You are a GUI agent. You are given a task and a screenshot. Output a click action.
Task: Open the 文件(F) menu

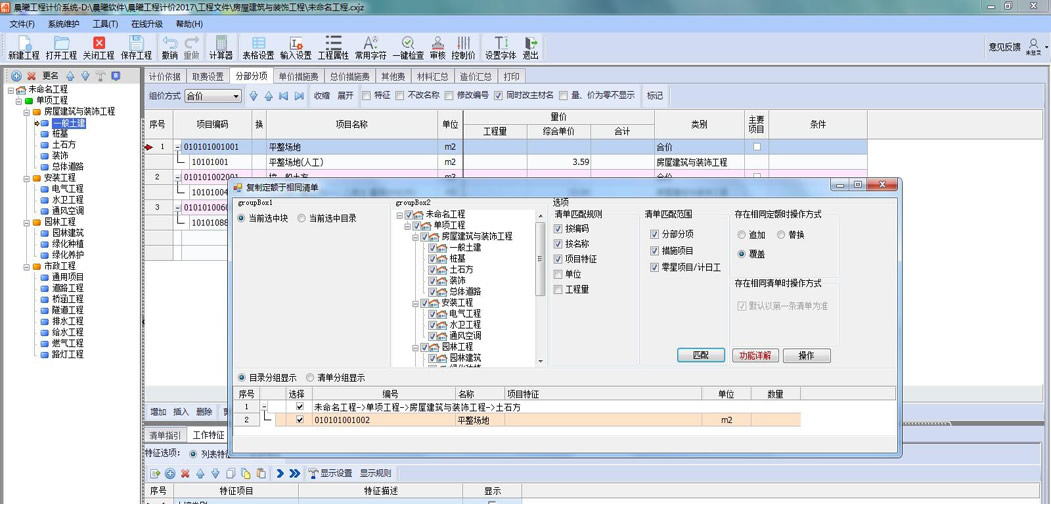point(22,23)
